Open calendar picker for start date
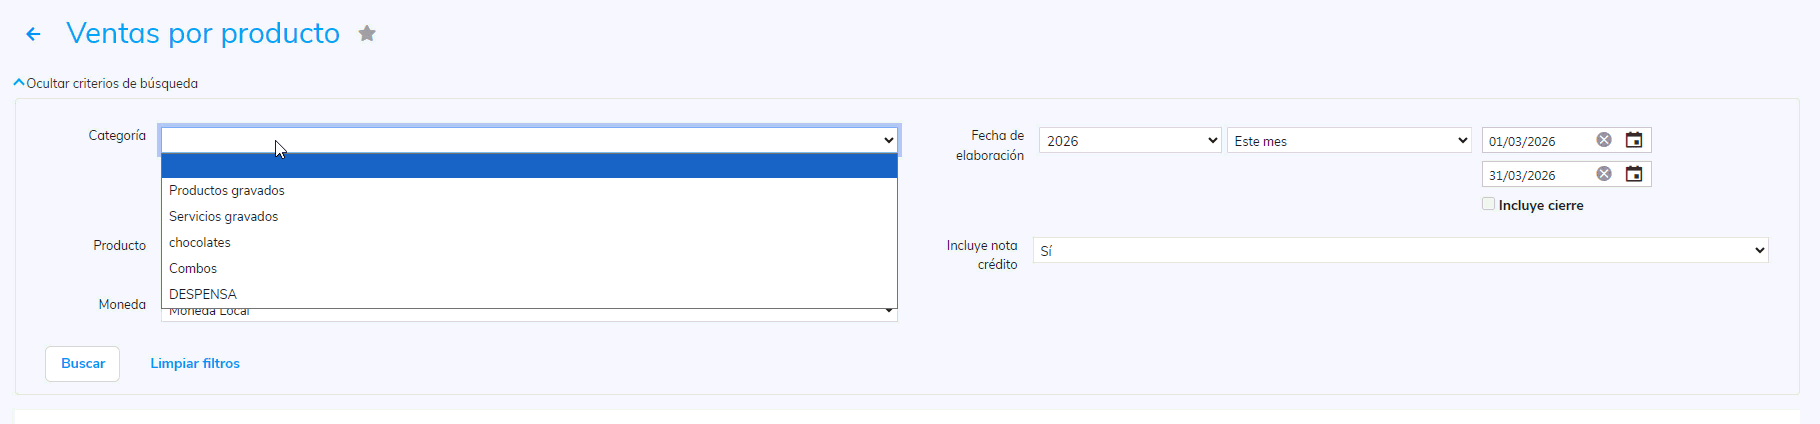The width and height of the screenshot is (1820, 424). [1634, 140]
